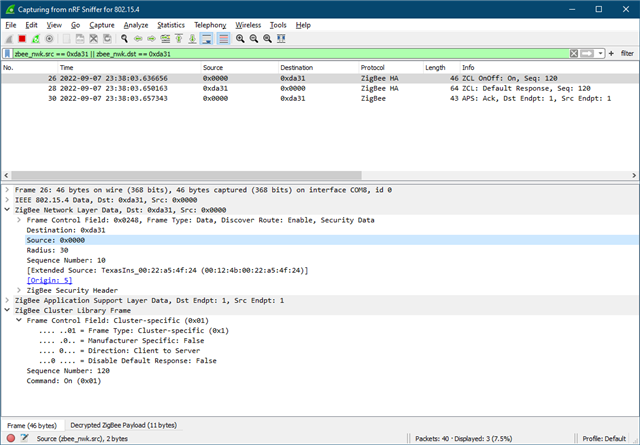Select the Command: On (0x01) field
The height and width of the screenshot is (445, 640).
[64, 381]
